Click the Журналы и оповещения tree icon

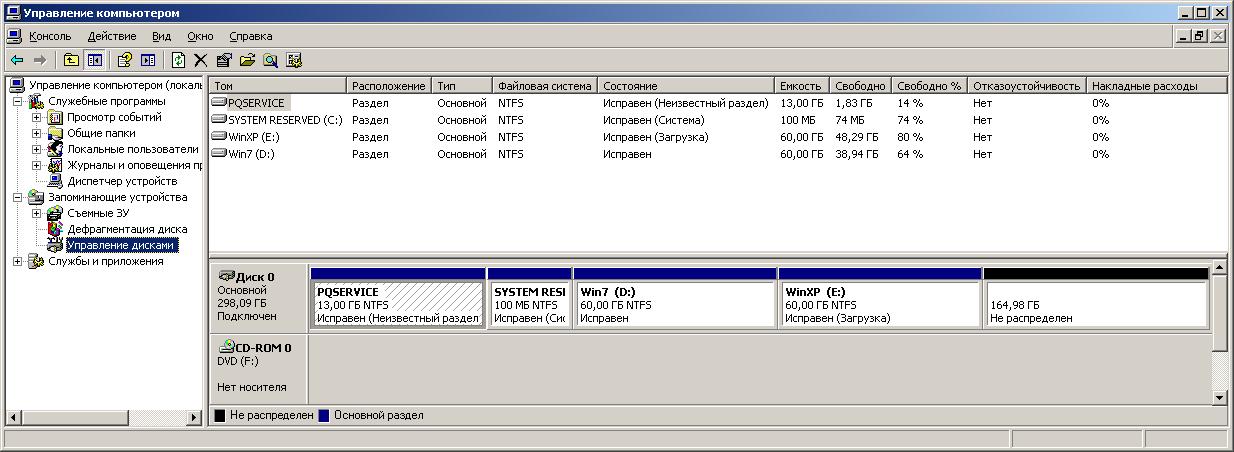[x=56, y=166]
